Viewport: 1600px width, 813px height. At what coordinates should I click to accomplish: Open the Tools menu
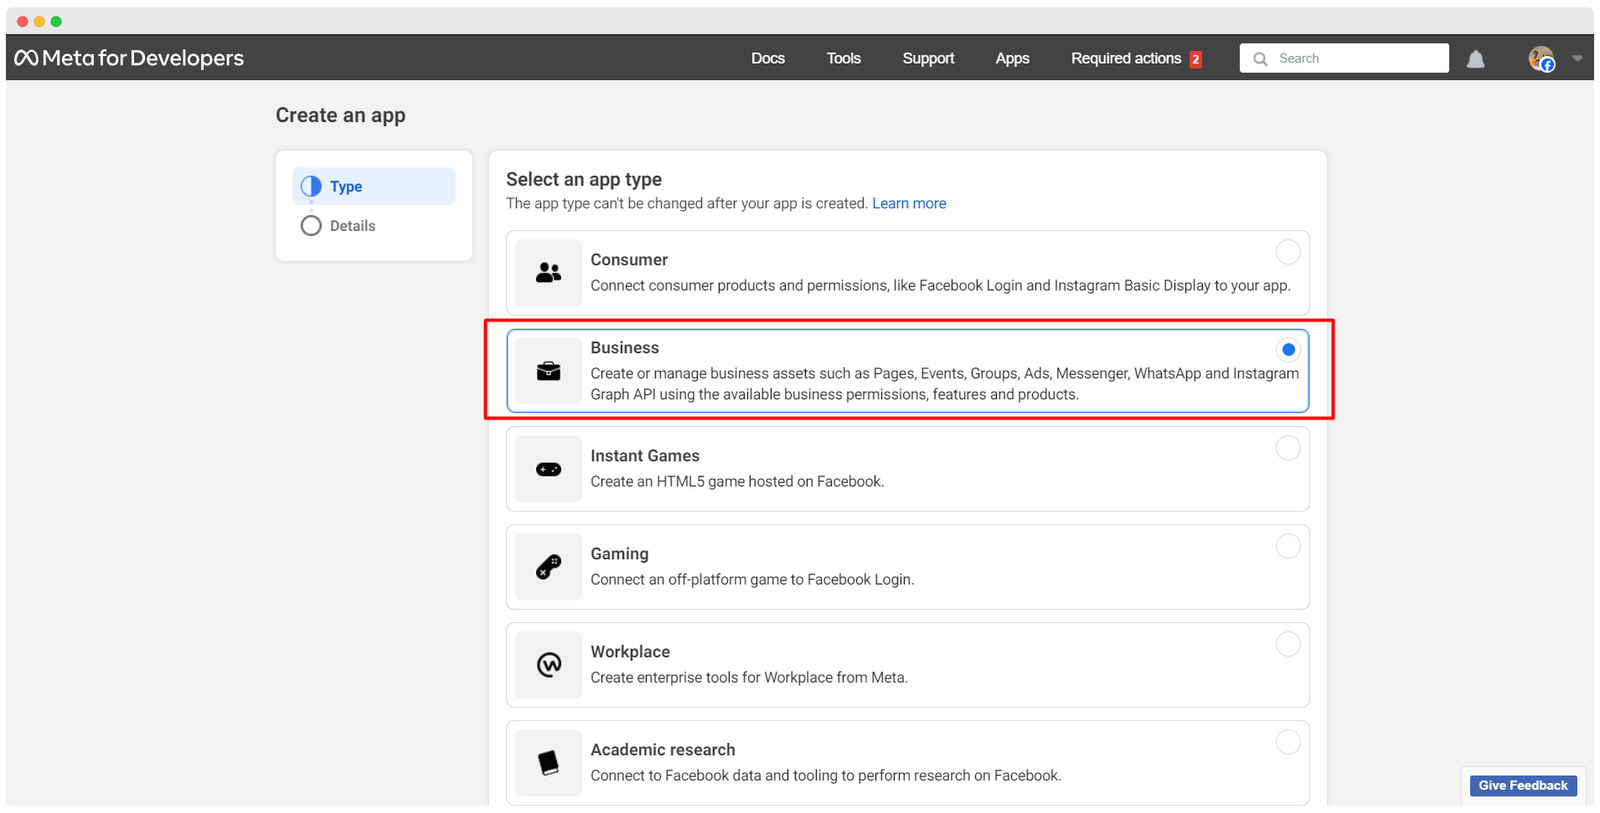tap(843, 58)
